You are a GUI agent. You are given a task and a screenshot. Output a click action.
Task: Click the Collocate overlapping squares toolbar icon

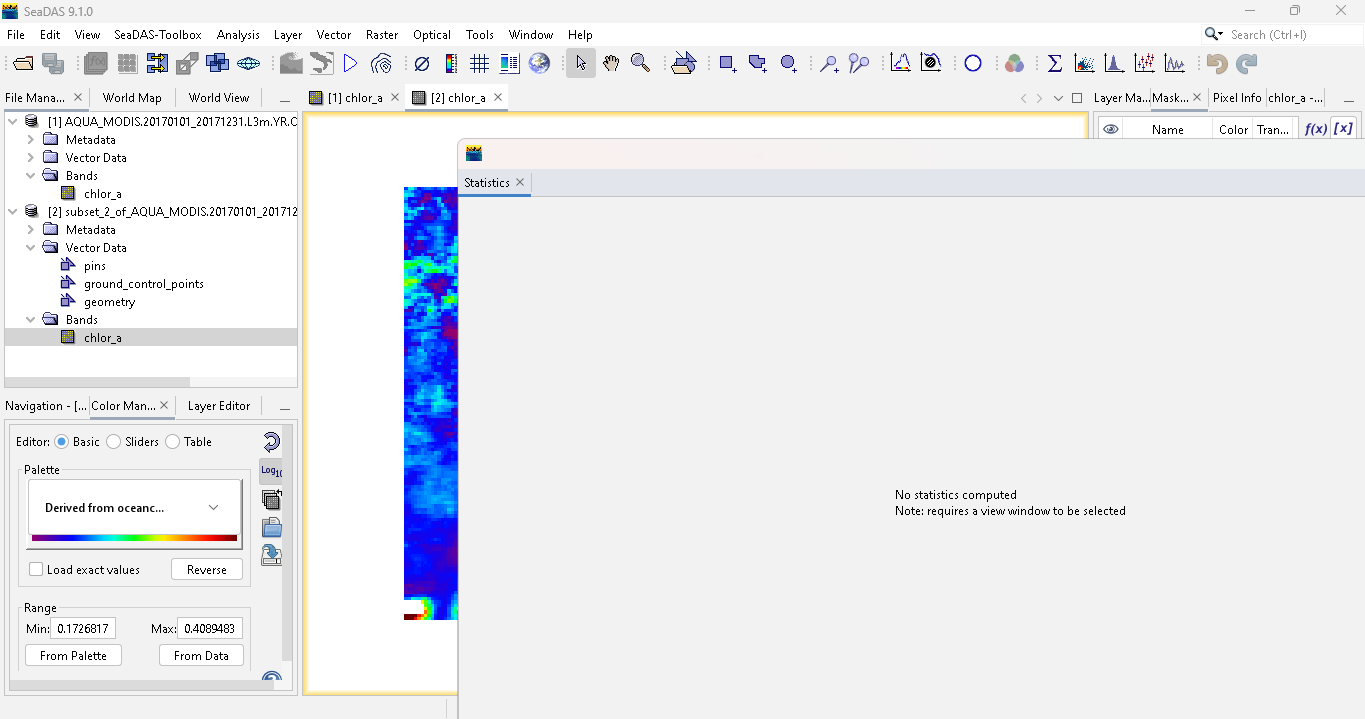coord(217,64)
